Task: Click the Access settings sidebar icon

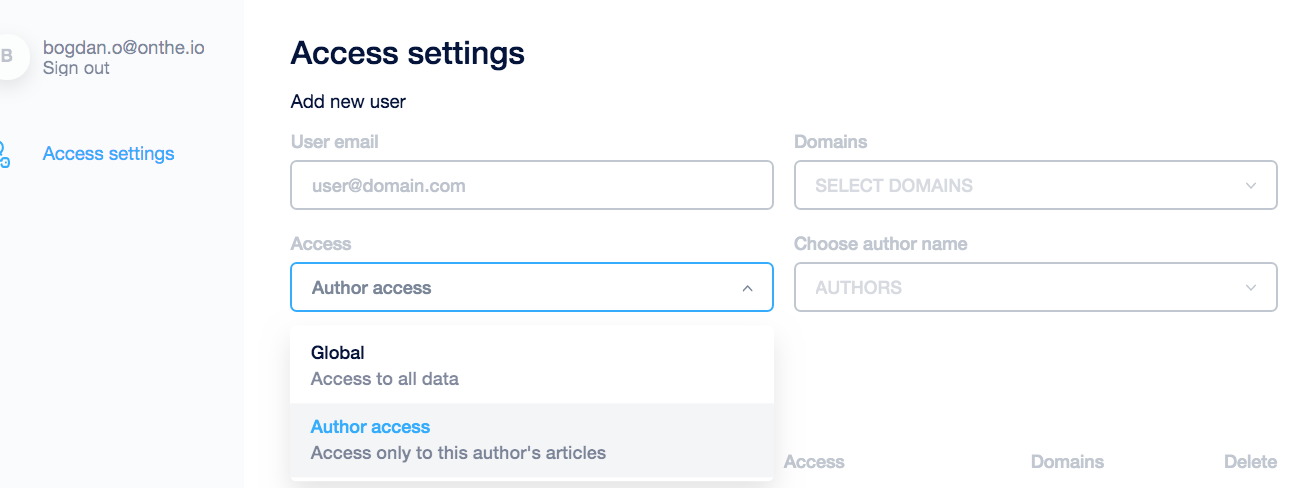Action: coord(4,154)
